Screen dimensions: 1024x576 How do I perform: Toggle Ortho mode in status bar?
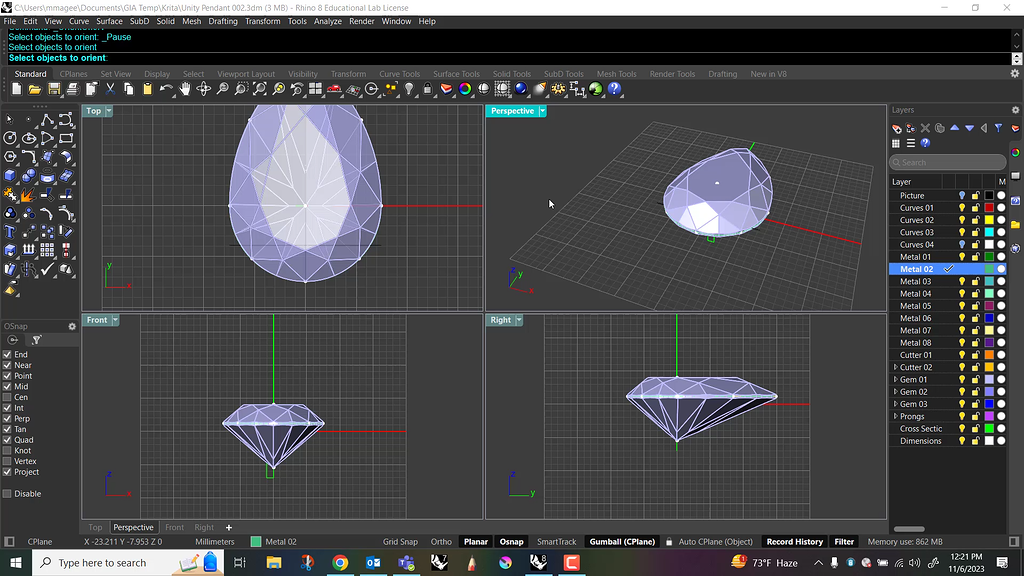(x=441, y=542)
